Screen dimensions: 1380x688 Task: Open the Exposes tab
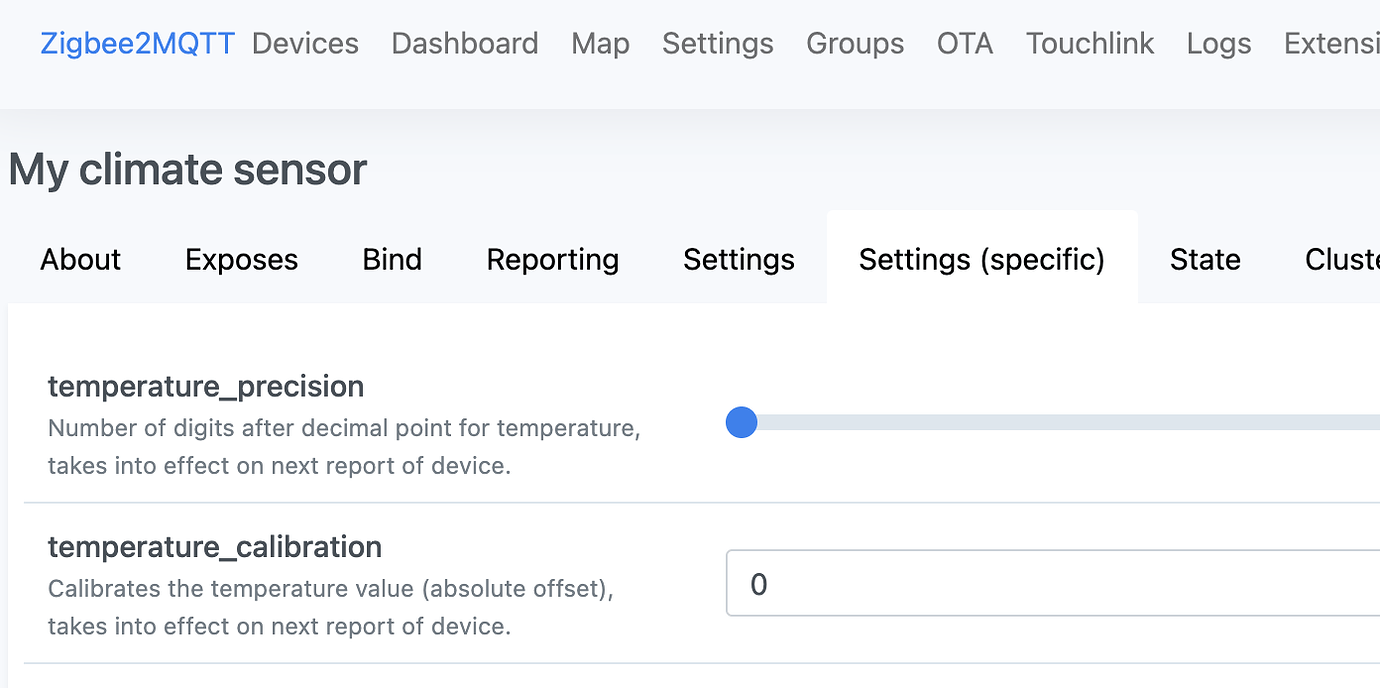pyautogui.click(x=241, y=259)
